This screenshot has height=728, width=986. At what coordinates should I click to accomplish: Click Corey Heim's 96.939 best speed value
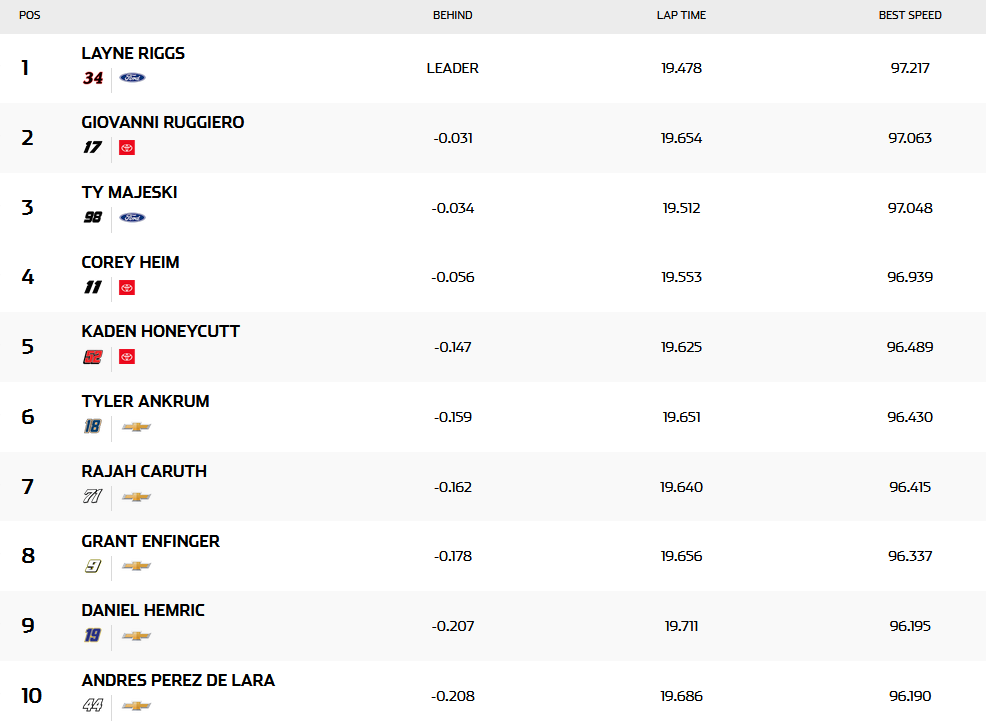click(x=910, y=277)
